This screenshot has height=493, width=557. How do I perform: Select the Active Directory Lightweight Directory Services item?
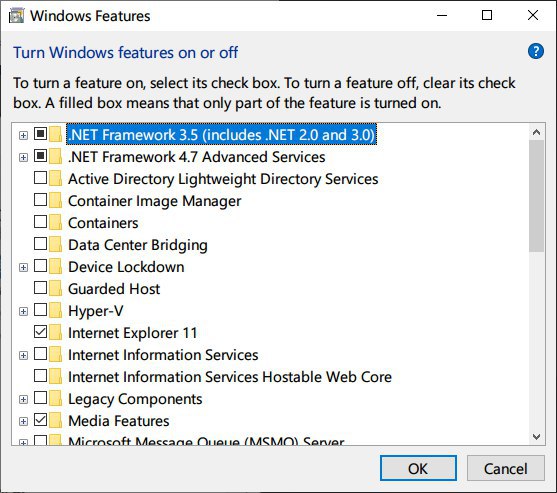click(223, 179)
